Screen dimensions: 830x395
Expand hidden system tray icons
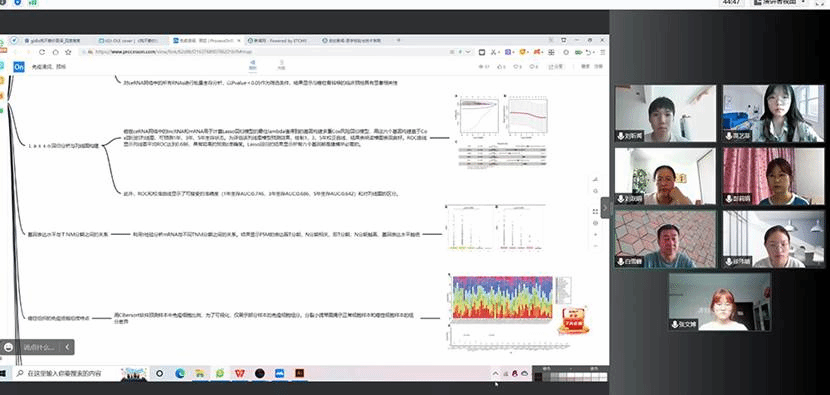tap(495, 373)
